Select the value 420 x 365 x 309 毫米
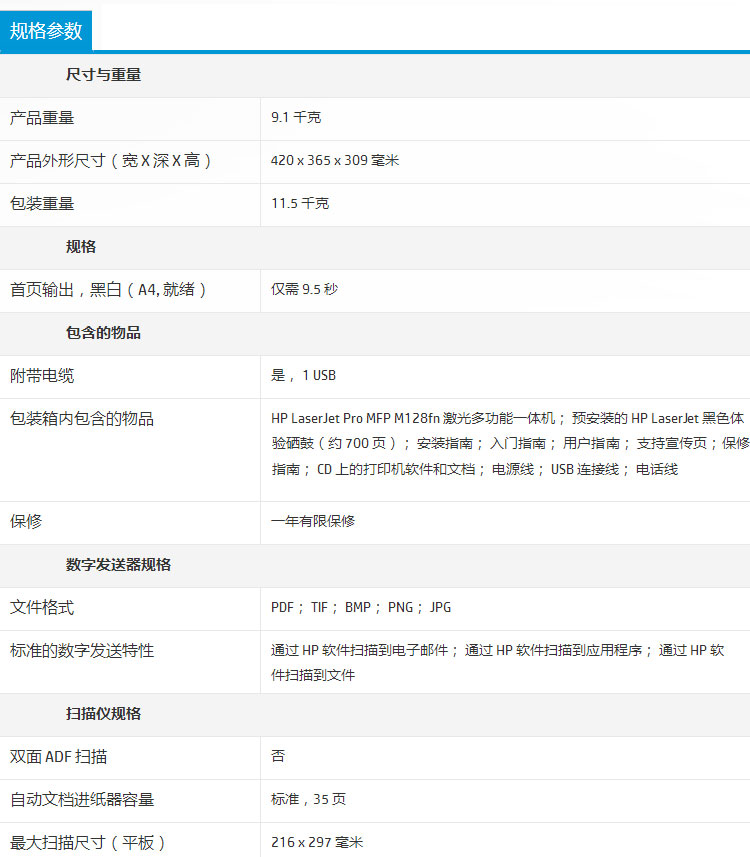 pos(335,160)
